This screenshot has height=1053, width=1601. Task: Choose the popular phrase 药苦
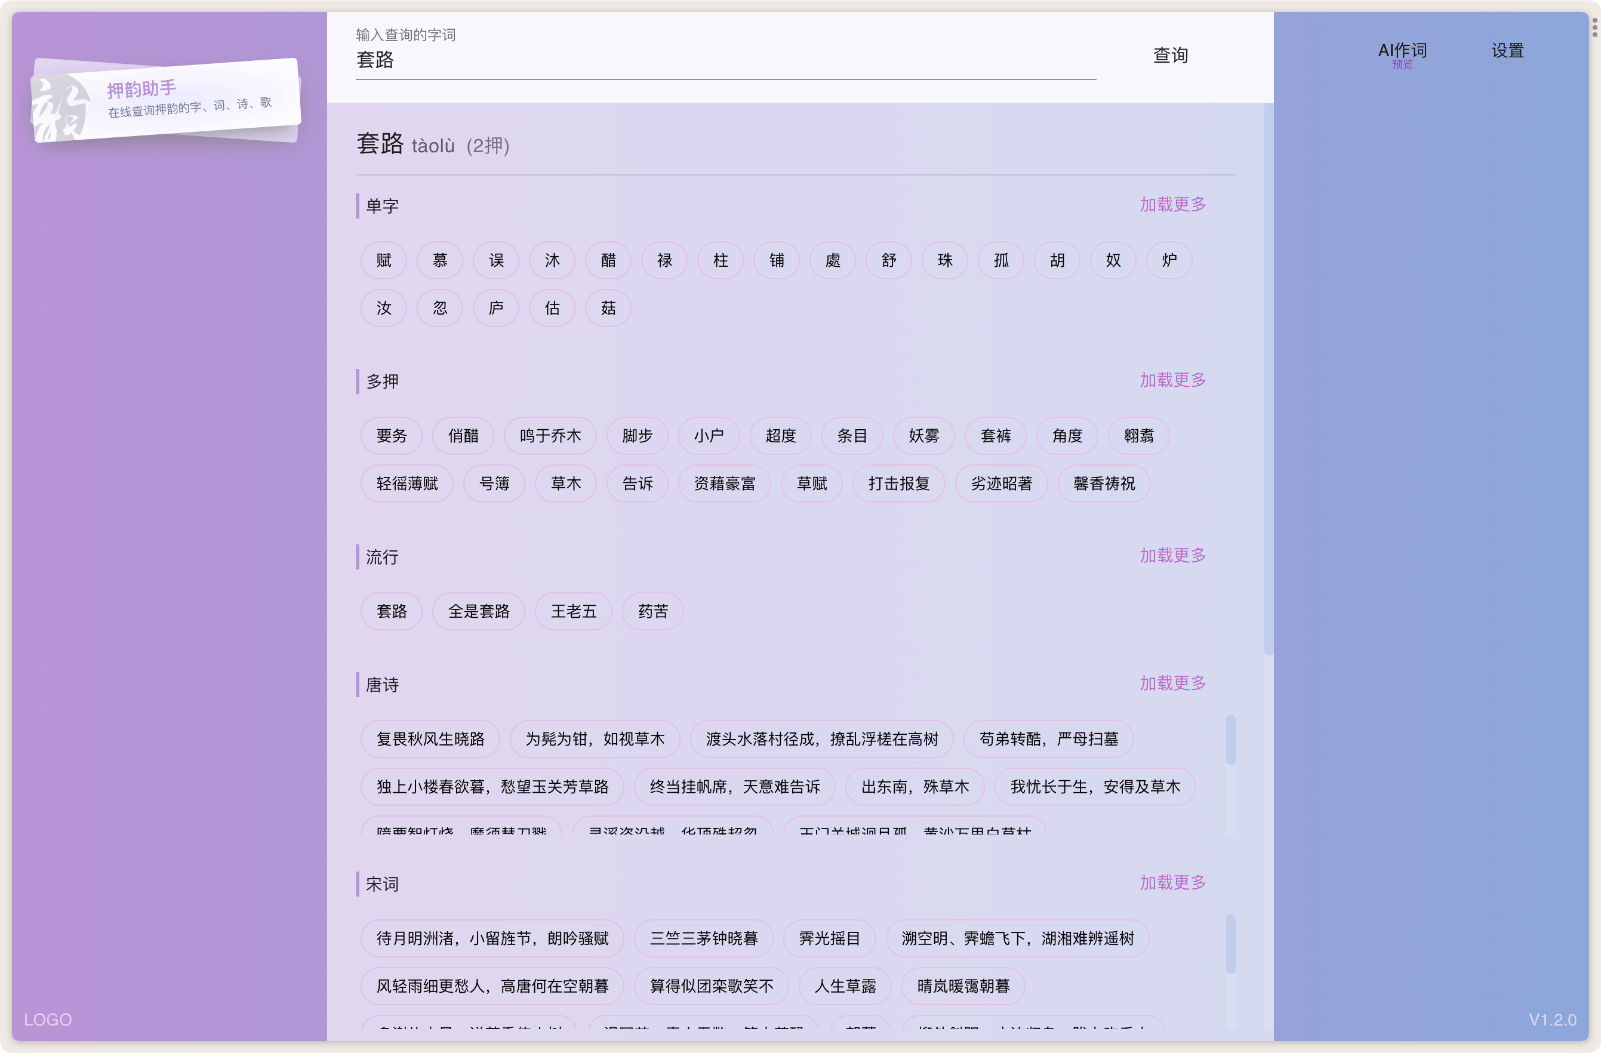[x=653, y=611]
